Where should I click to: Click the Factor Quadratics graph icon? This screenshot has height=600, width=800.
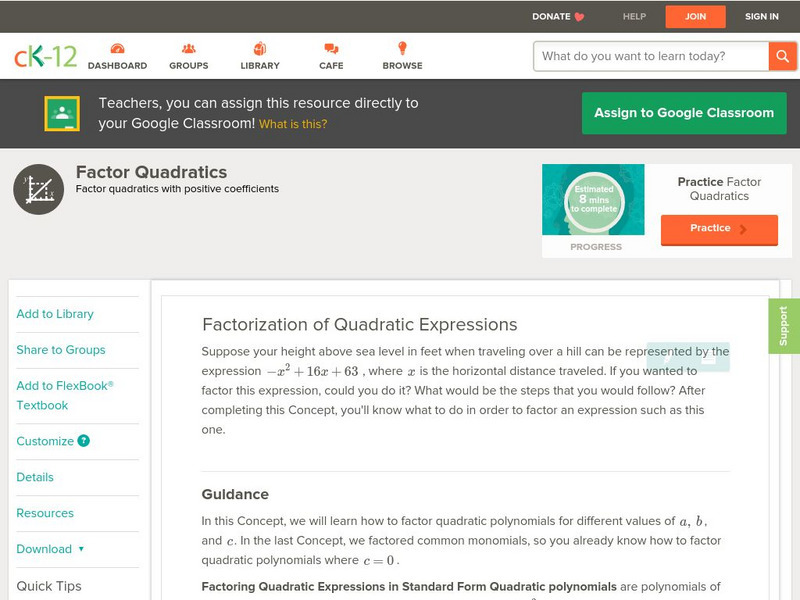point(39,189)
